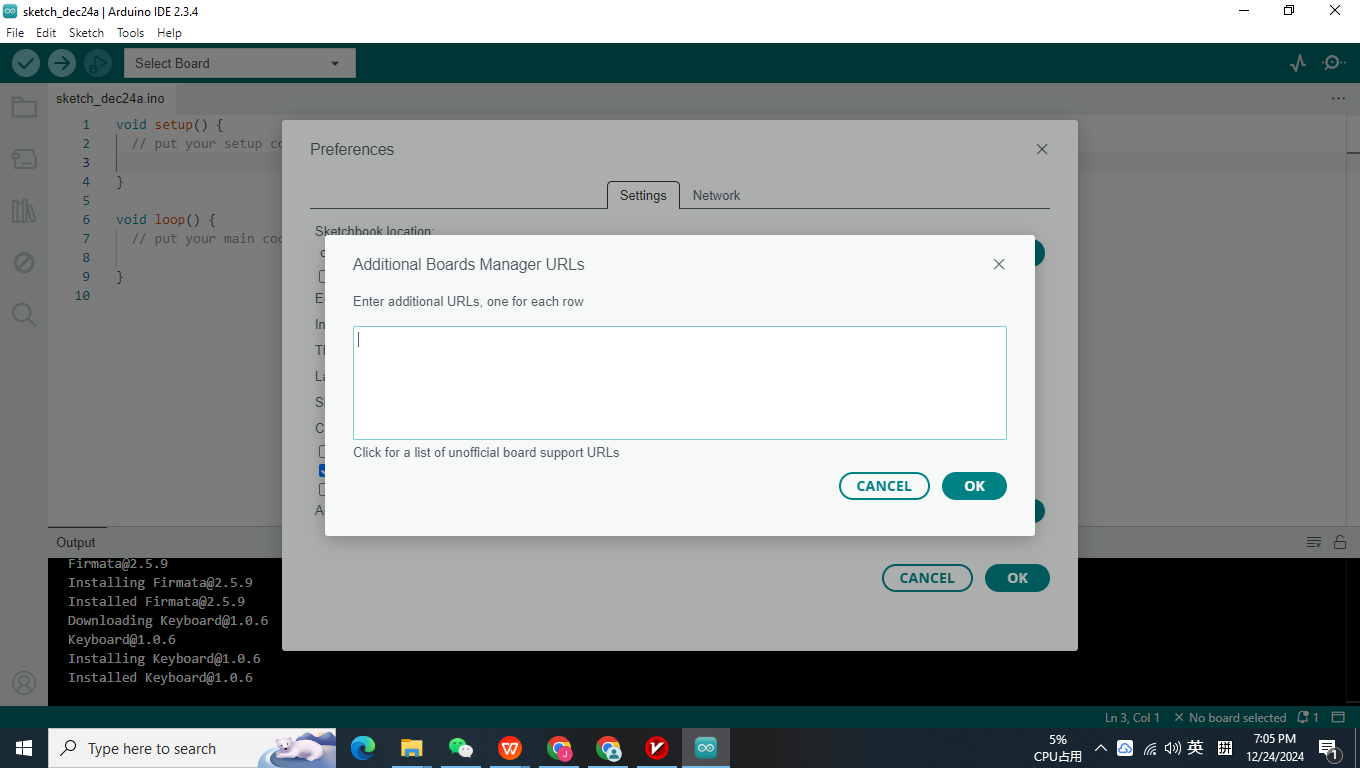Close the Preferences dialog with X
Screen dimensions: 1360x768
1042,149
